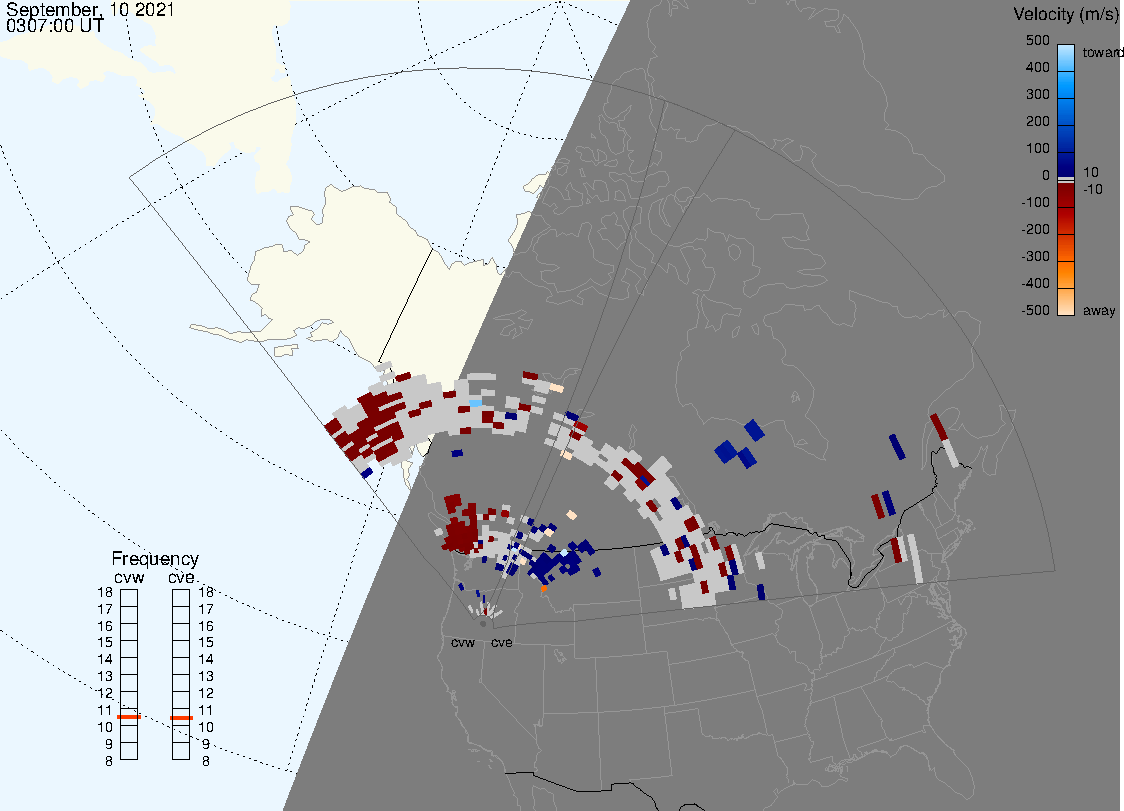The image size is (1124, 811).
Task: Select the "away" label on velocity scale
Action: point(1099,310)
